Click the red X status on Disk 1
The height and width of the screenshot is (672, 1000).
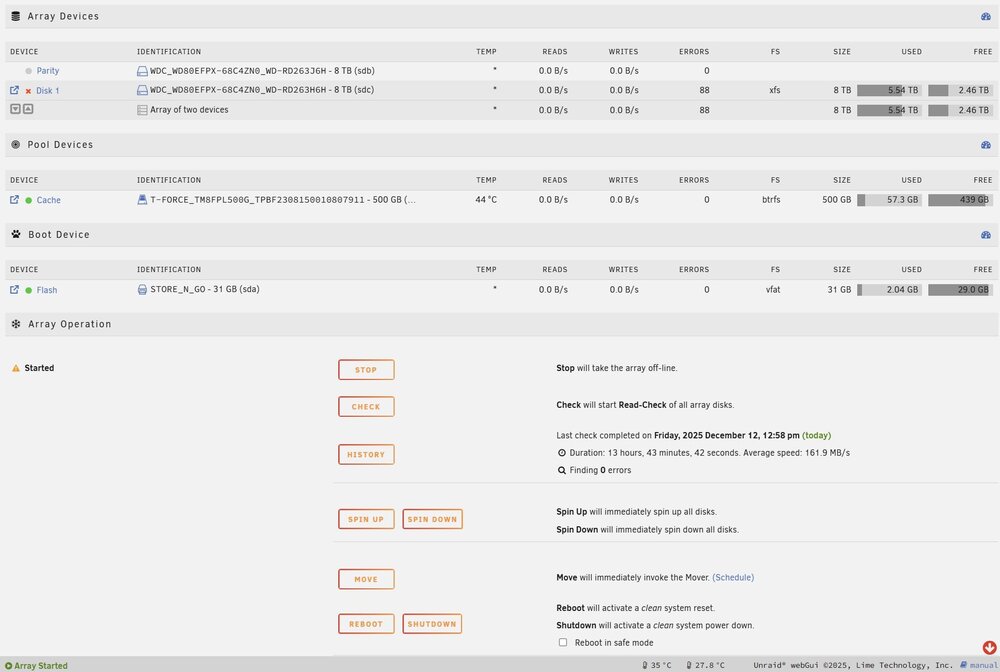point(28,91)
